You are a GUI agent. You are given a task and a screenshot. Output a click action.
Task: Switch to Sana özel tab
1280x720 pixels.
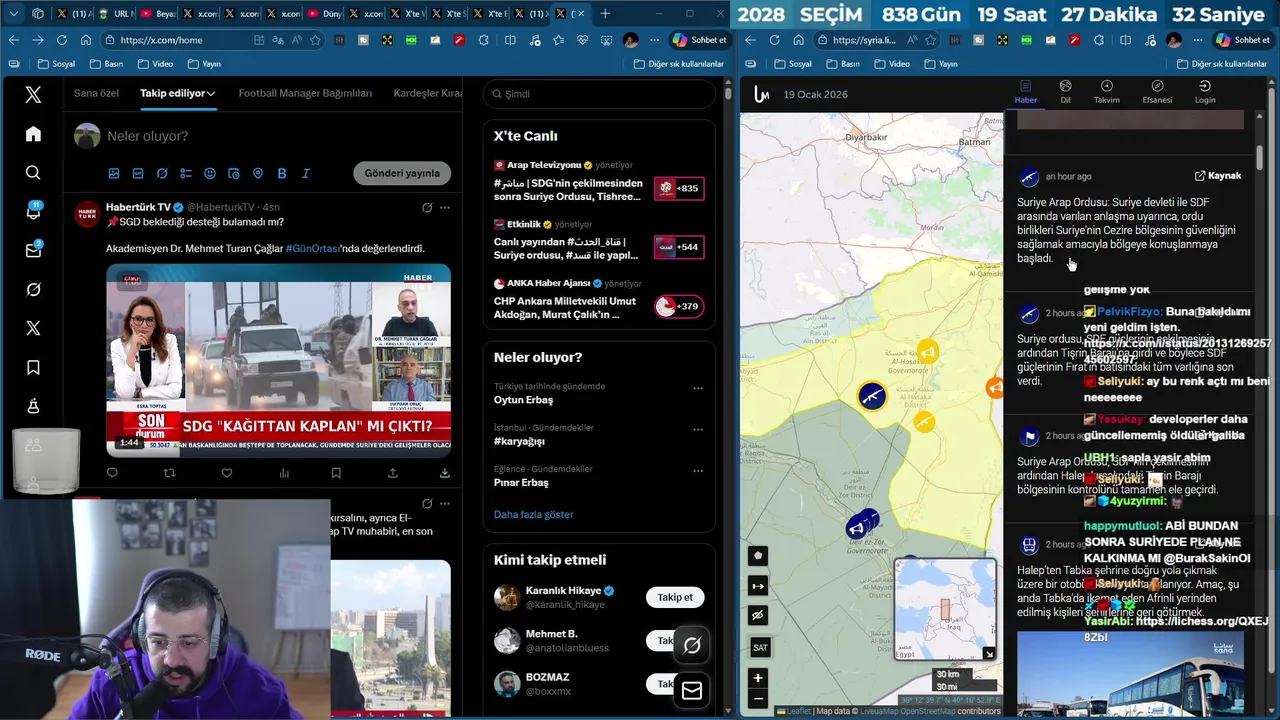(96, 93)
